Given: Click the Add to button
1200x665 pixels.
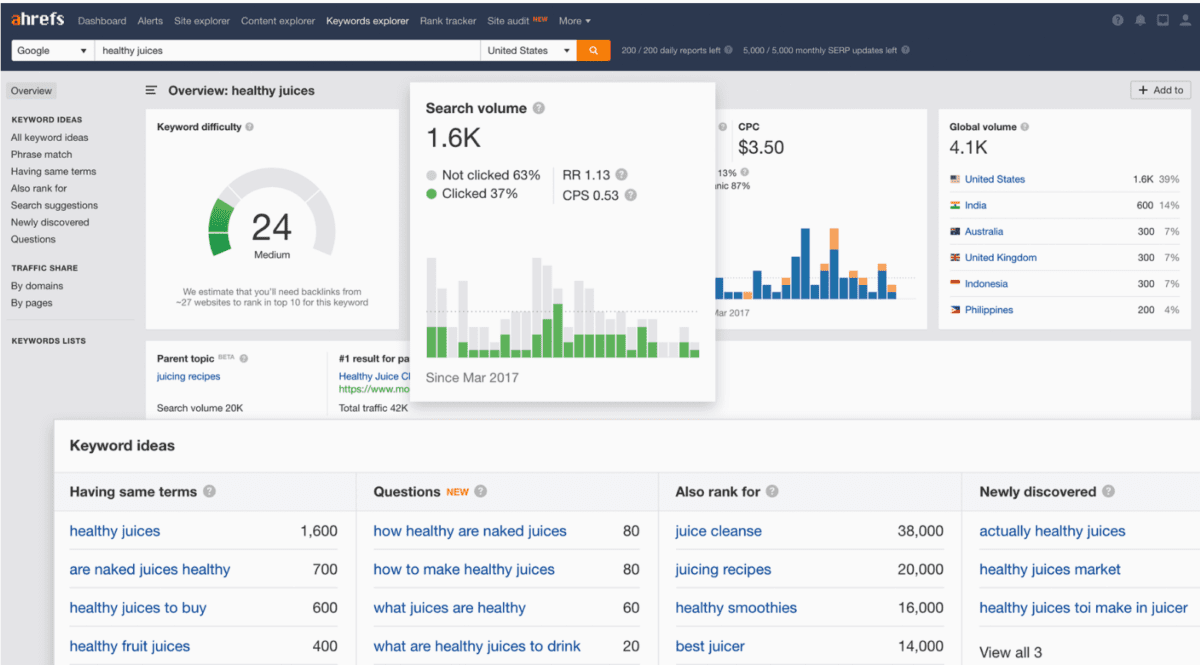Looking at the screenshot, I should pos(1160,89).
